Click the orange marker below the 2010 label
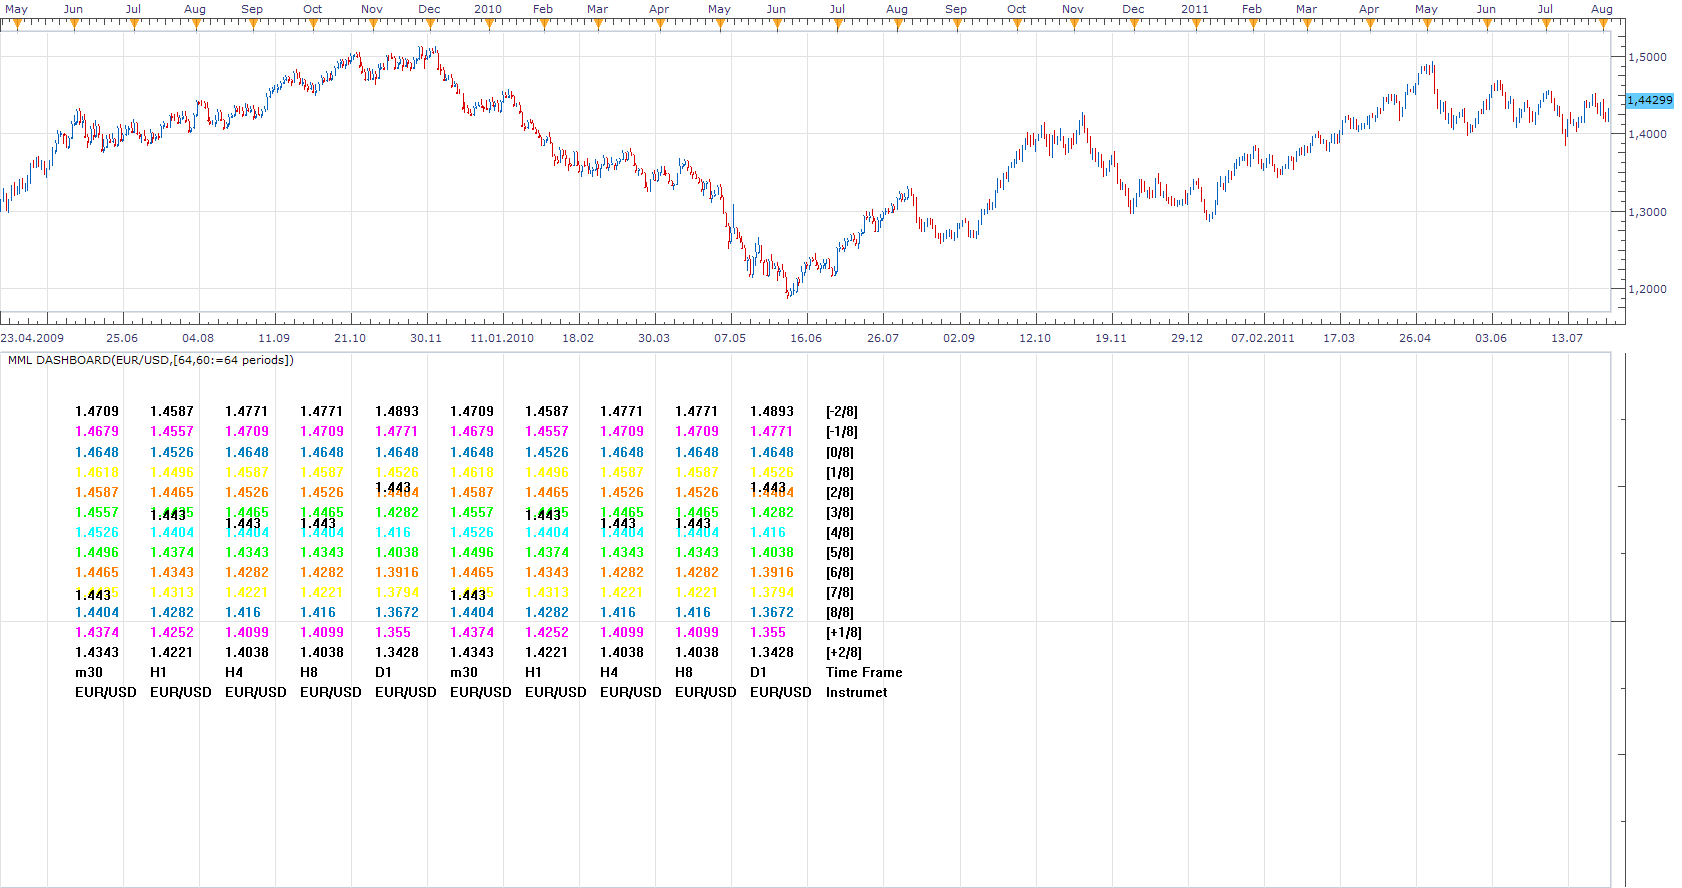This screenshot has height=888, width=1682. coord(487,25)
